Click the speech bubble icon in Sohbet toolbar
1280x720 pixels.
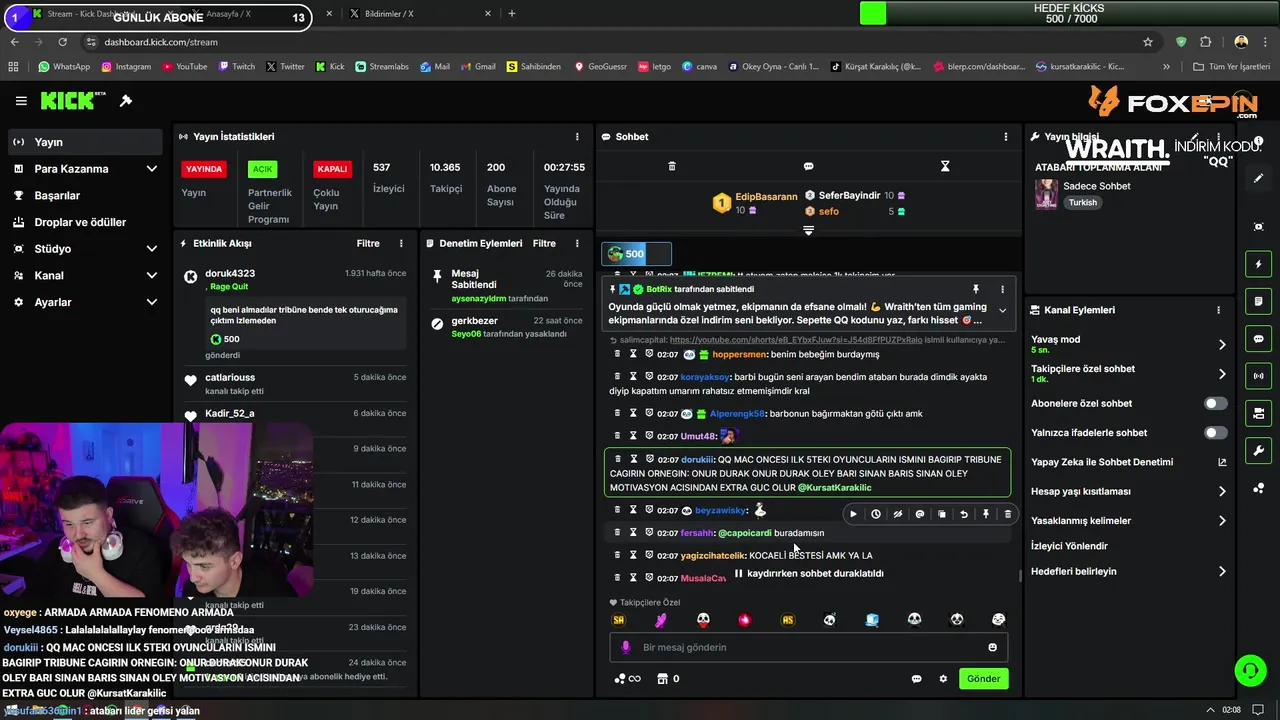808,166
